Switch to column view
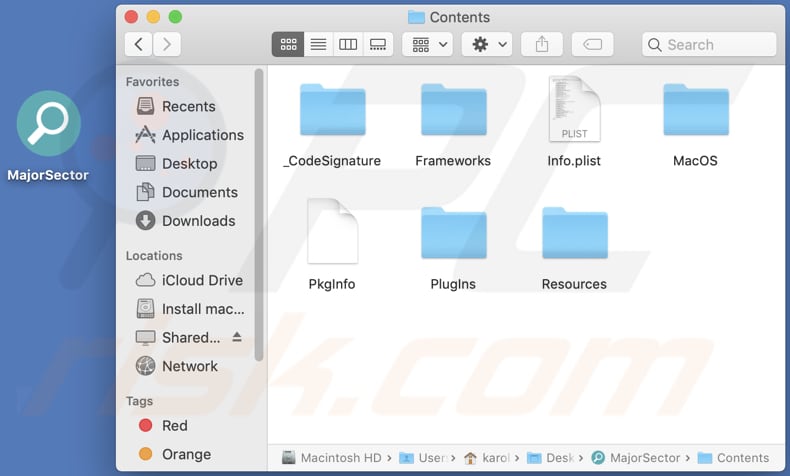This screenshot has height=476, width=790. (348, 45)
